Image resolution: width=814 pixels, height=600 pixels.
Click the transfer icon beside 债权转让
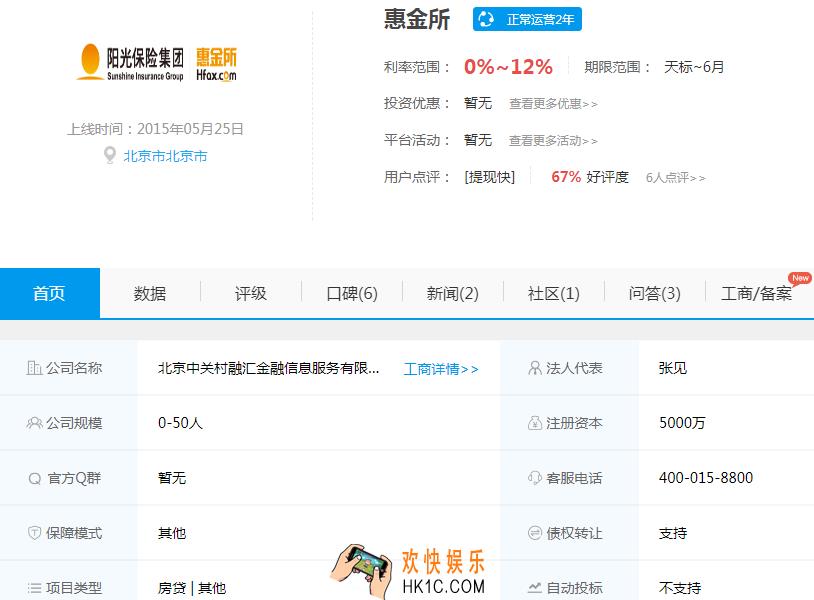[535, 533]
